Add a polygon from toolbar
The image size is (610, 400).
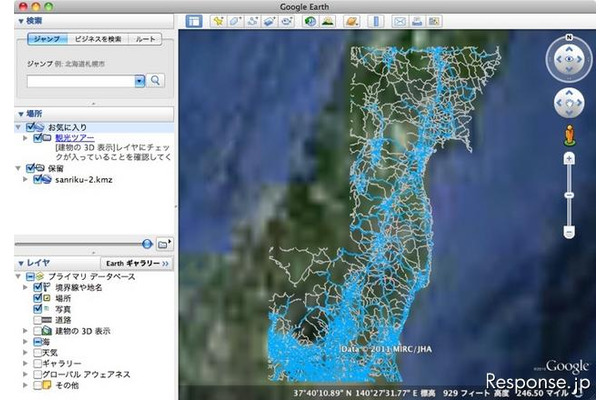coord(235,21)
